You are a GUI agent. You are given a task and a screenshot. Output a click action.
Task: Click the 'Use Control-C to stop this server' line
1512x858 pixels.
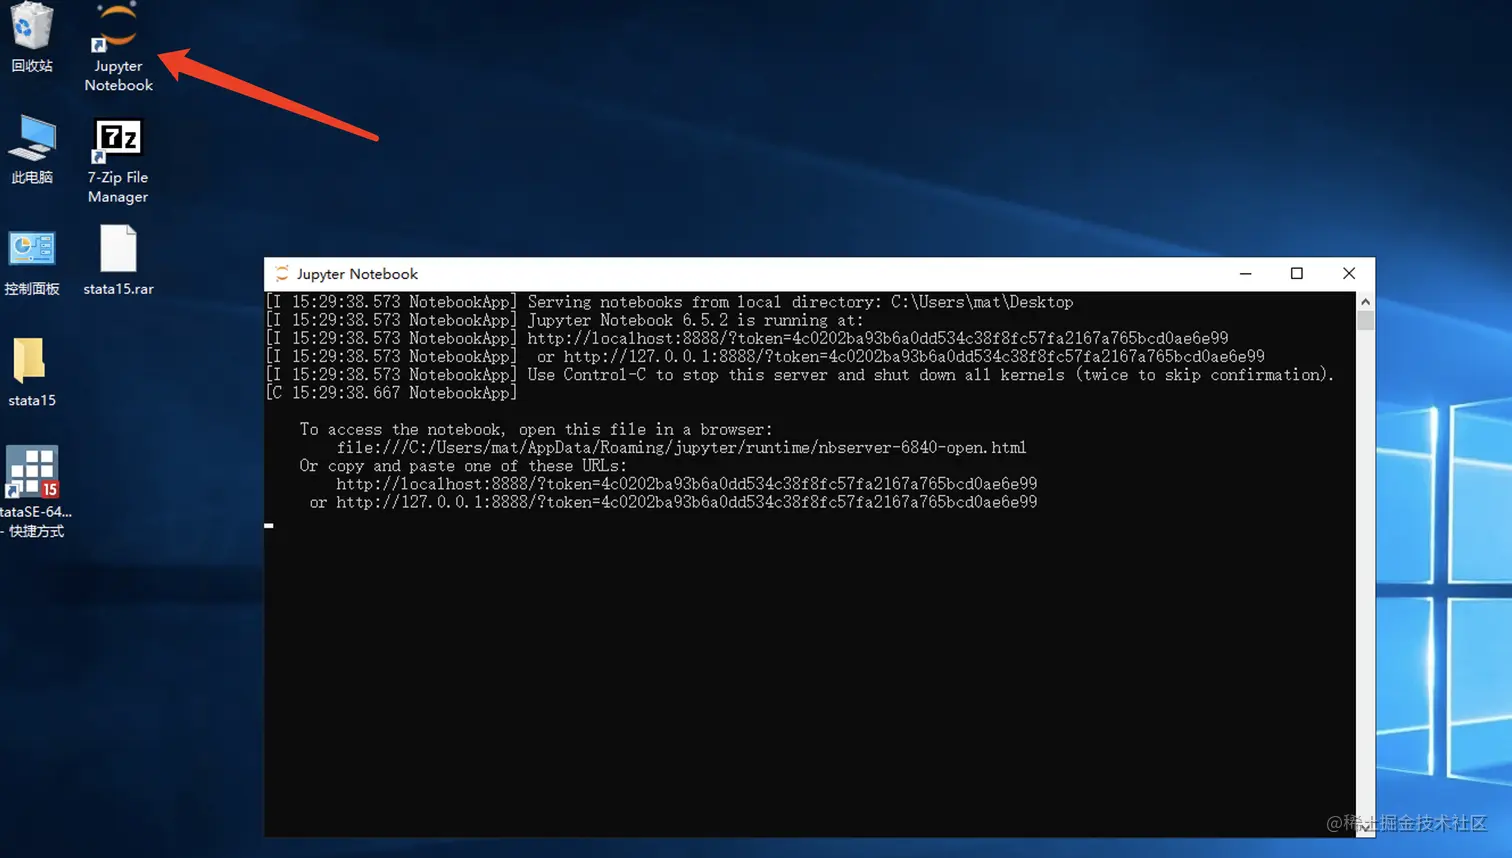click(800, 375)
